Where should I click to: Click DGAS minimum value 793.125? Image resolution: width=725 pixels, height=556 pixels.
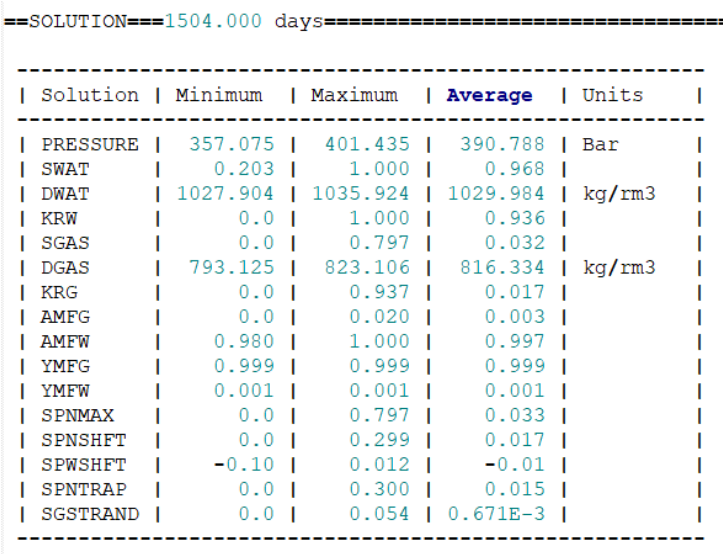232,266
